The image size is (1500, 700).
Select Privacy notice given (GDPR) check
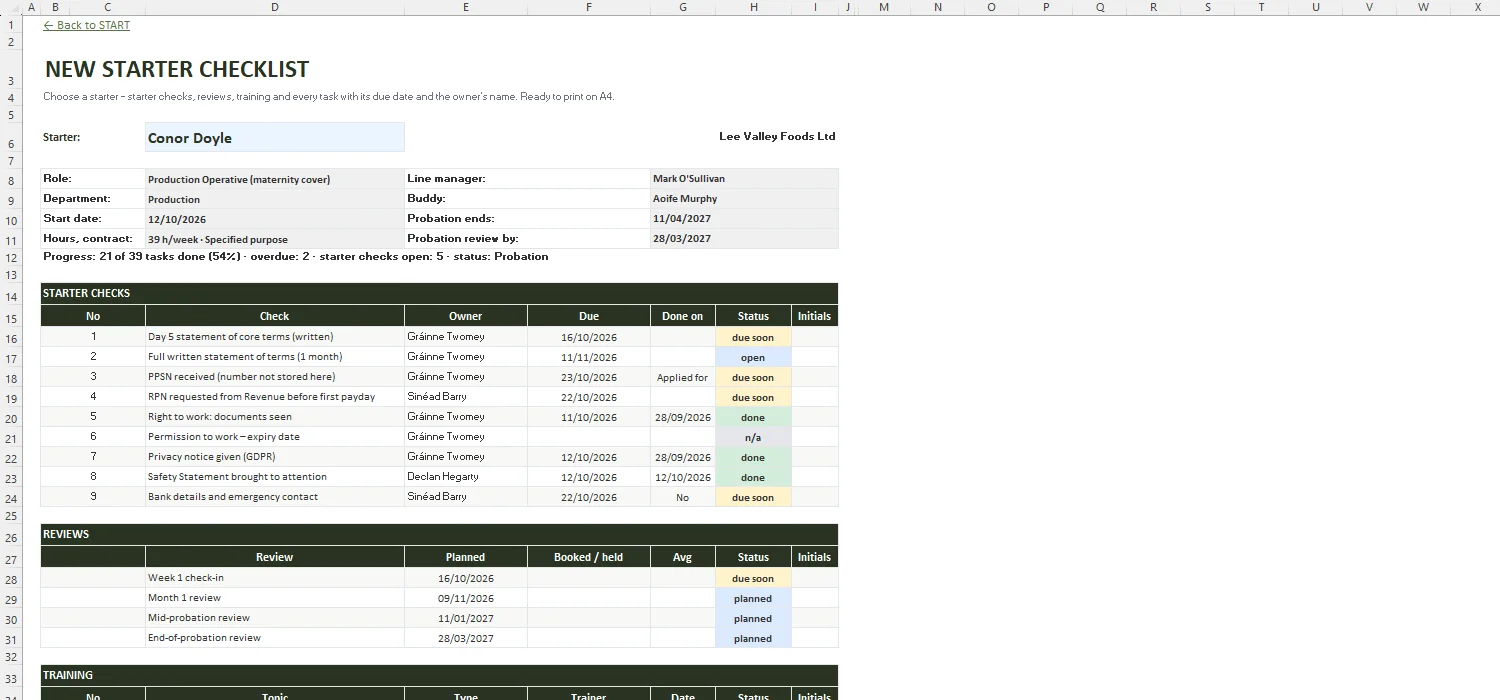[x=275, y=457]
